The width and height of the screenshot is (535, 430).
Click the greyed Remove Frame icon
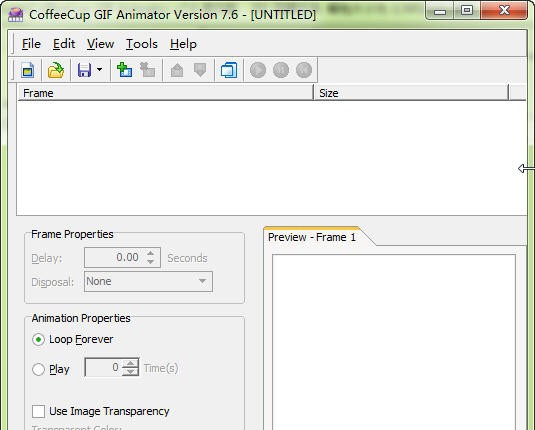147,70
